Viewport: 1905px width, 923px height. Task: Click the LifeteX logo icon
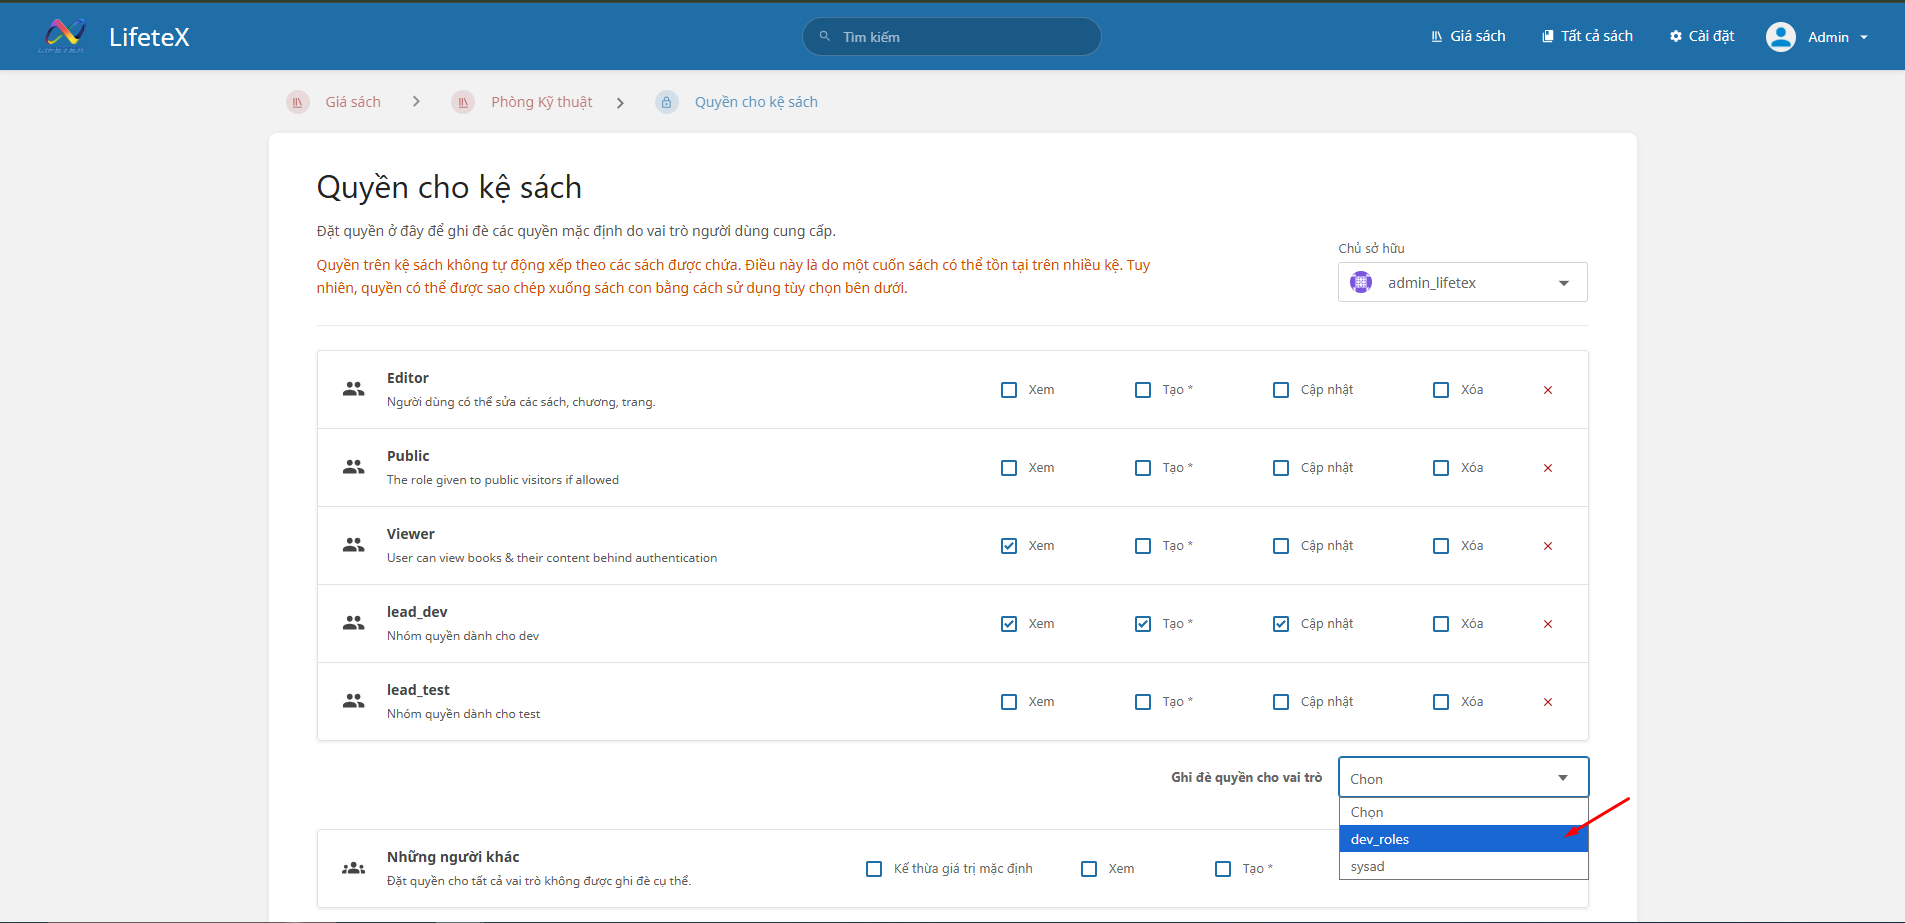coord(64,36)
